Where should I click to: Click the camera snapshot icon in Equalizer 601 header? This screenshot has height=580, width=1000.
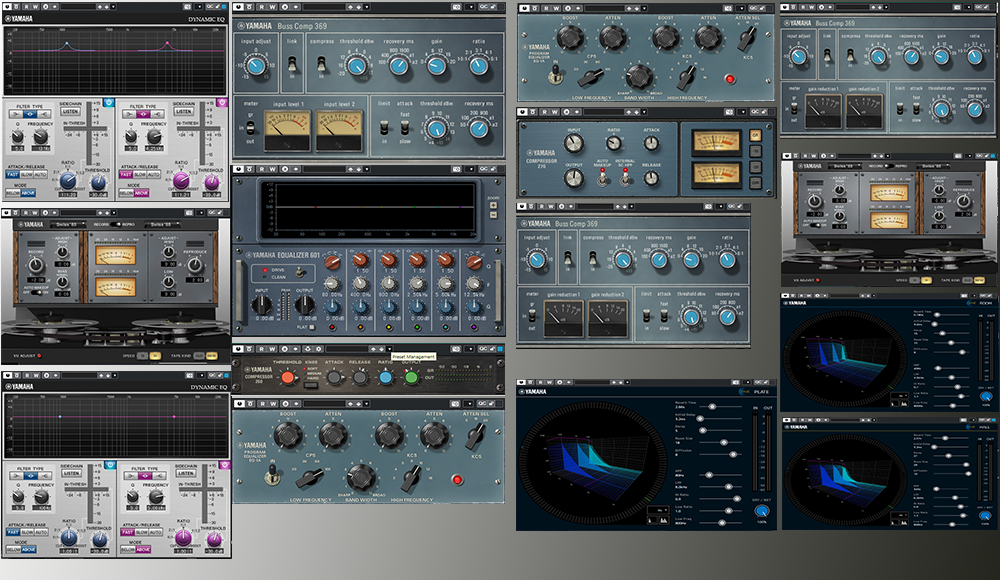pos(458,171)
